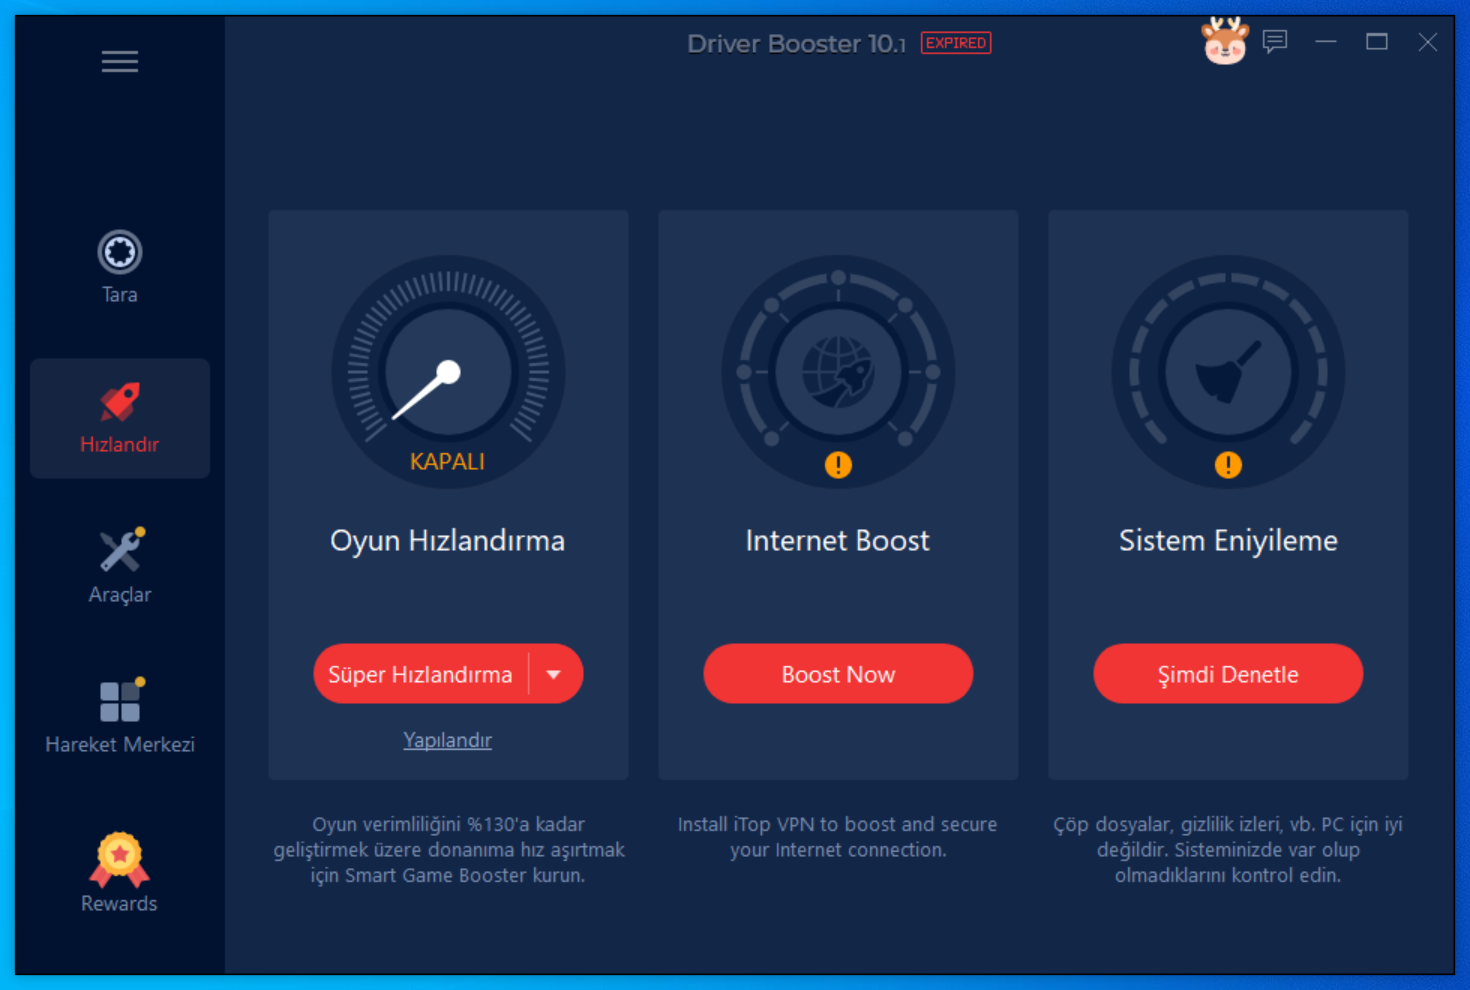Screen dimensions: 1470x990
Task: Open the Araçlar tools section
Action: tap(120, 566)
